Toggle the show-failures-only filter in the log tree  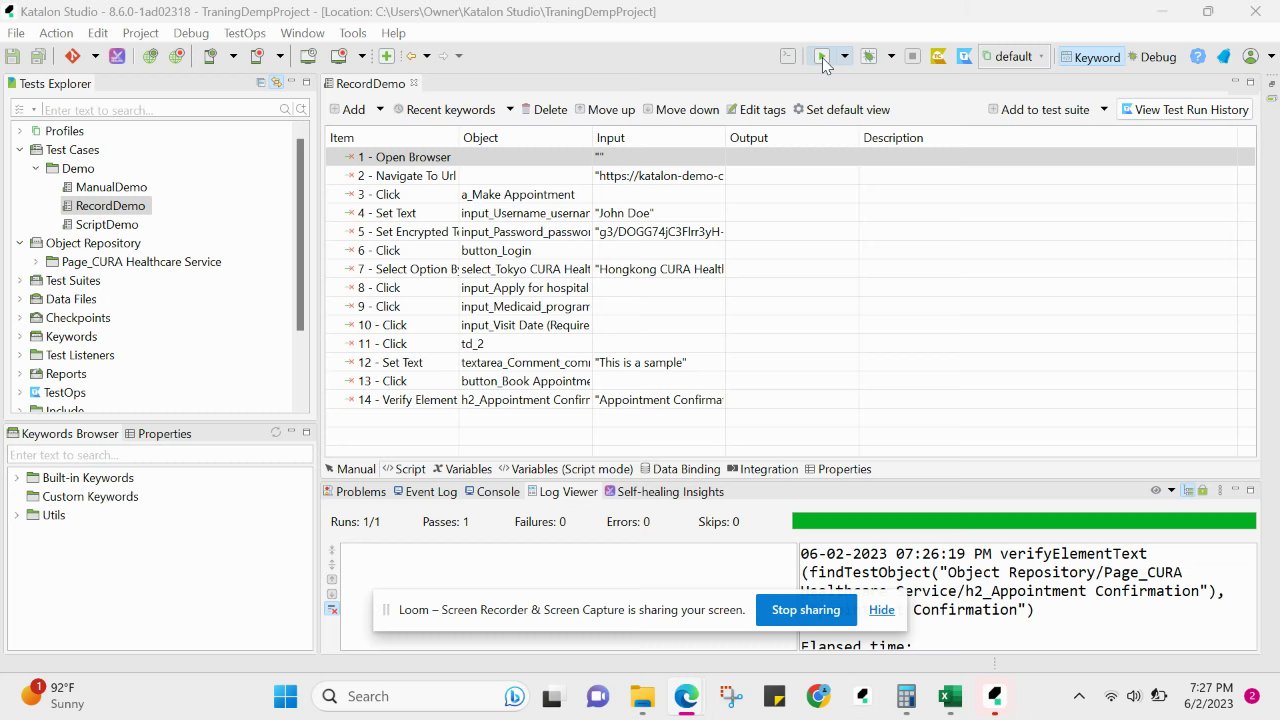pos(333,610)
